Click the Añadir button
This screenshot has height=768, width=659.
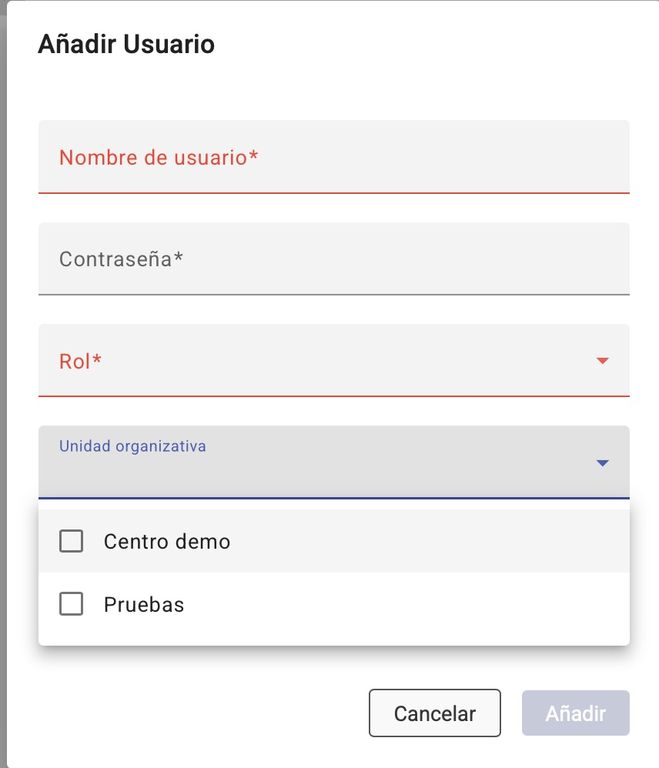[x=575, y=713]
